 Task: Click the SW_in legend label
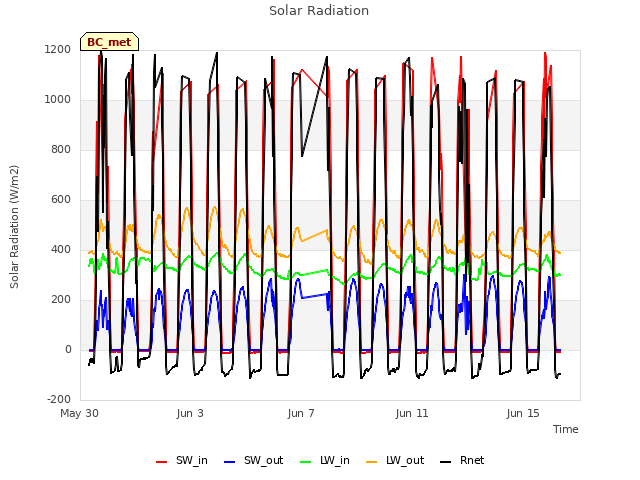tap(191, 460)
